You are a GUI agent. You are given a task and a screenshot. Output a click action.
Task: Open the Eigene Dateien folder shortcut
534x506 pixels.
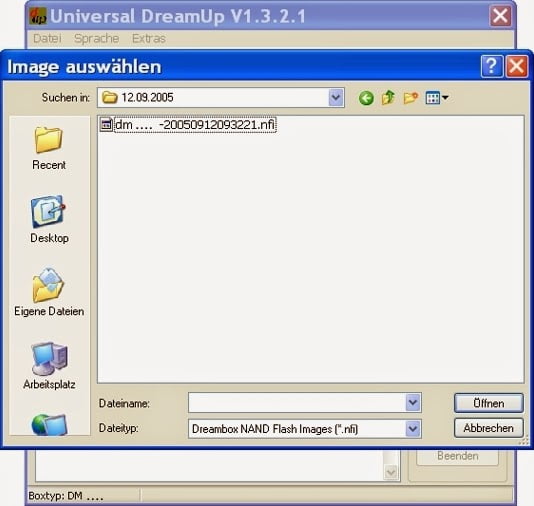point(49,293)
